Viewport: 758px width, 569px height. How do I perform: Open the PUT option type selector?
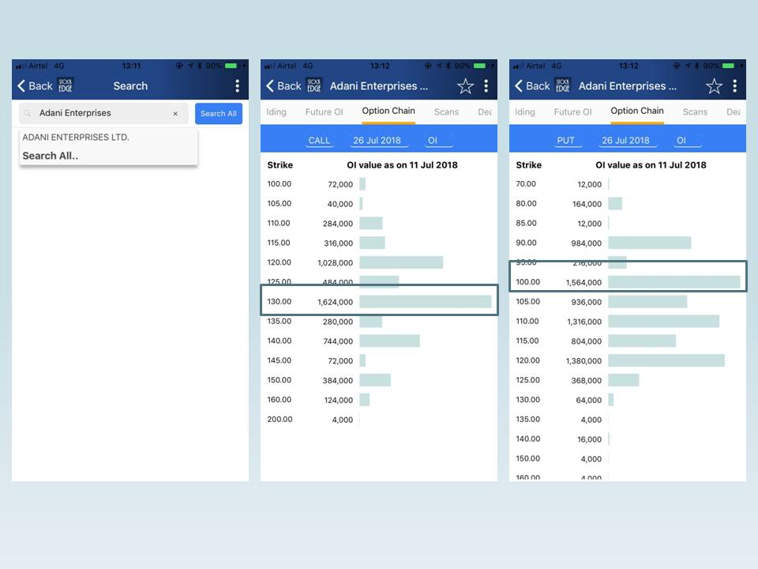coord(566,140)
